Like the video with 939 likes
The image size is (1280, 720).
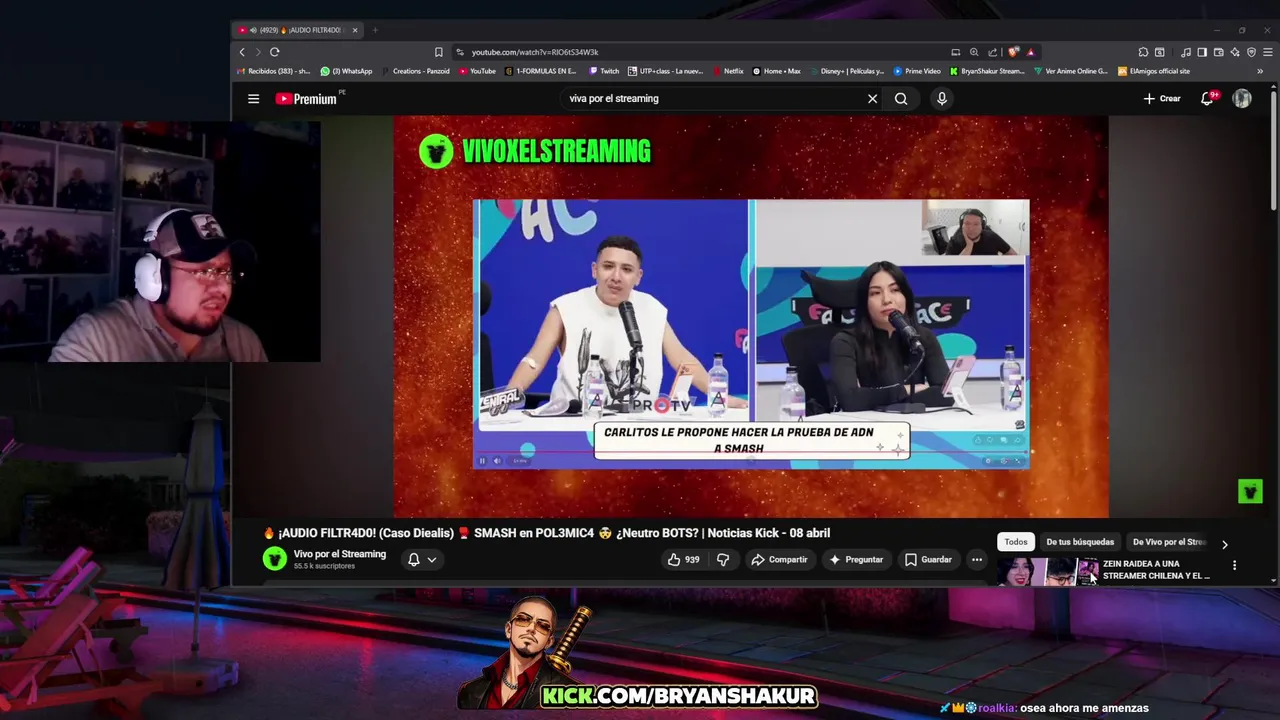pos(684,559)
